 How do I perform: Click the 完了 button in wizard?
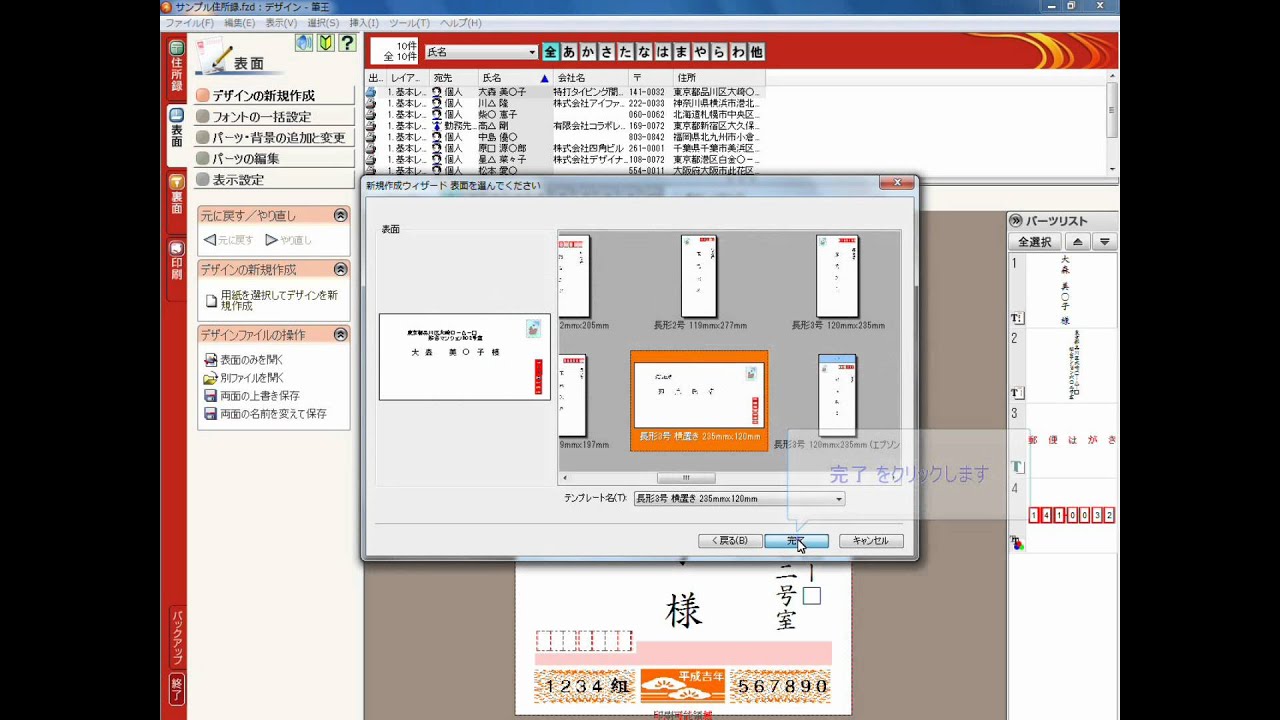coord(796,541)
